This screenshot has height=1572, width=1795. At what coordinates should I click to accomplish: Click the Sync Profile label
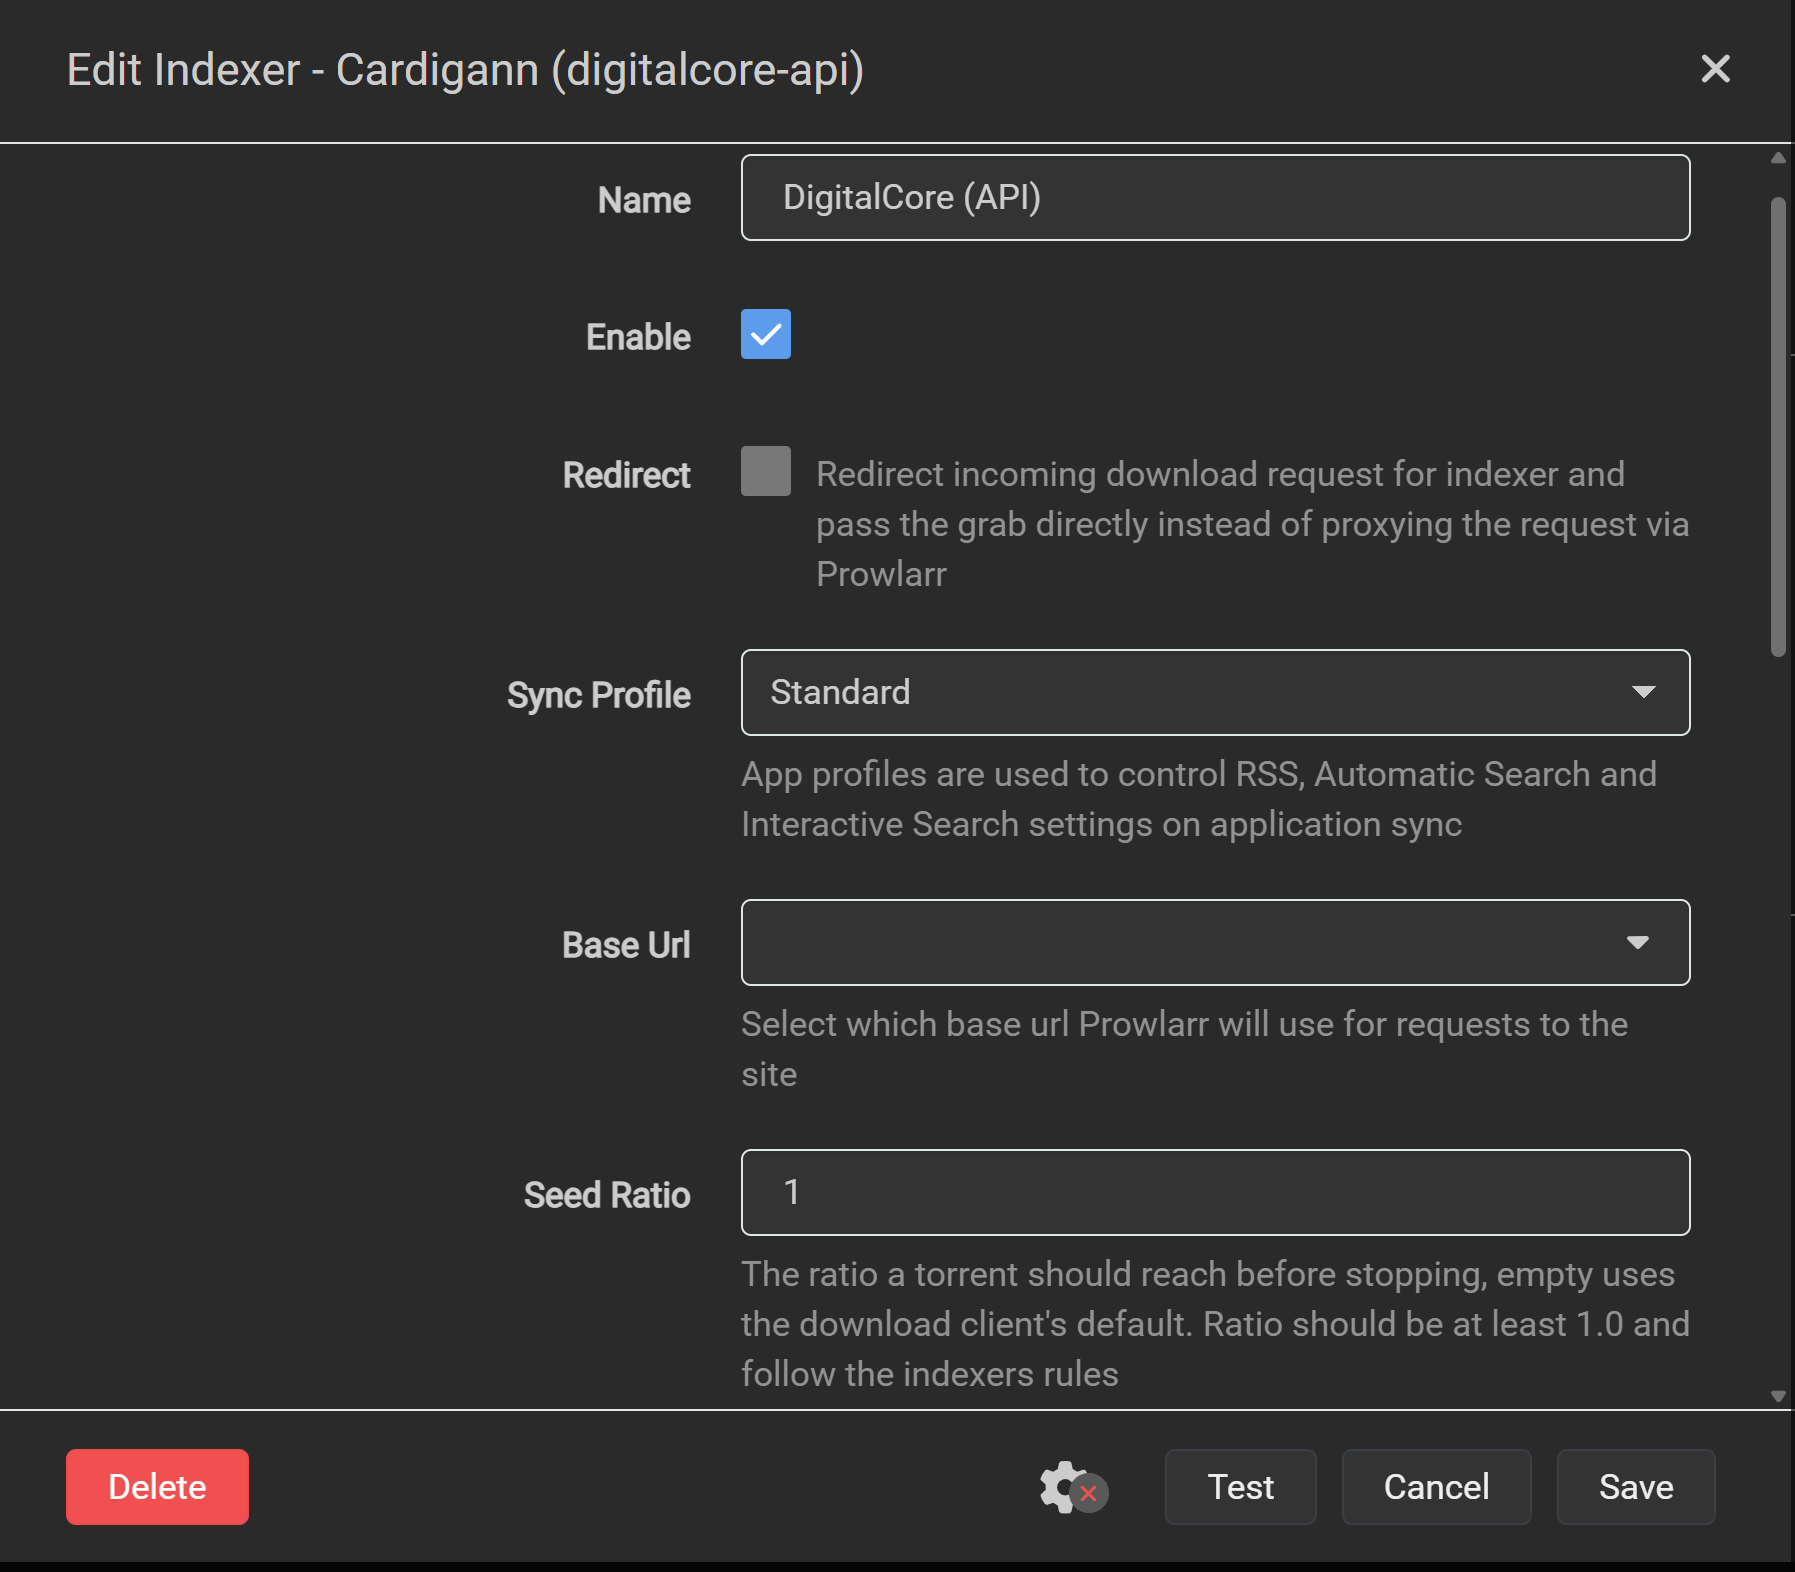598,695
